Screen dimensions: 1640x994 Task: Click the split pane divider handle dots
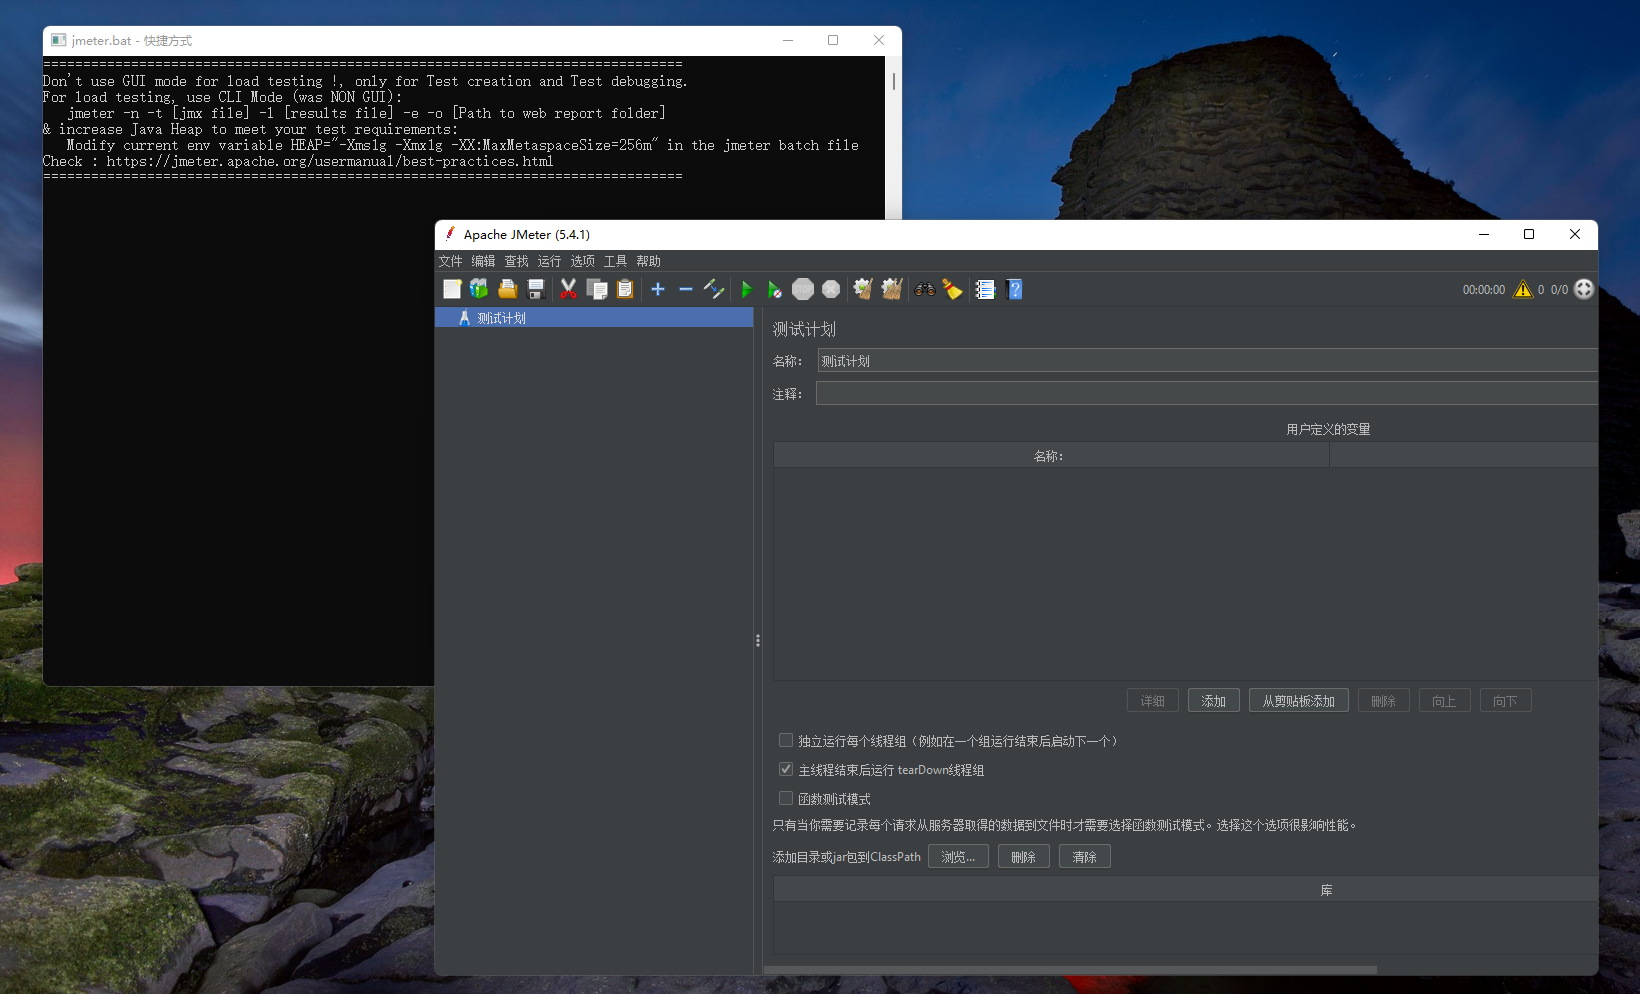[758, 640]
